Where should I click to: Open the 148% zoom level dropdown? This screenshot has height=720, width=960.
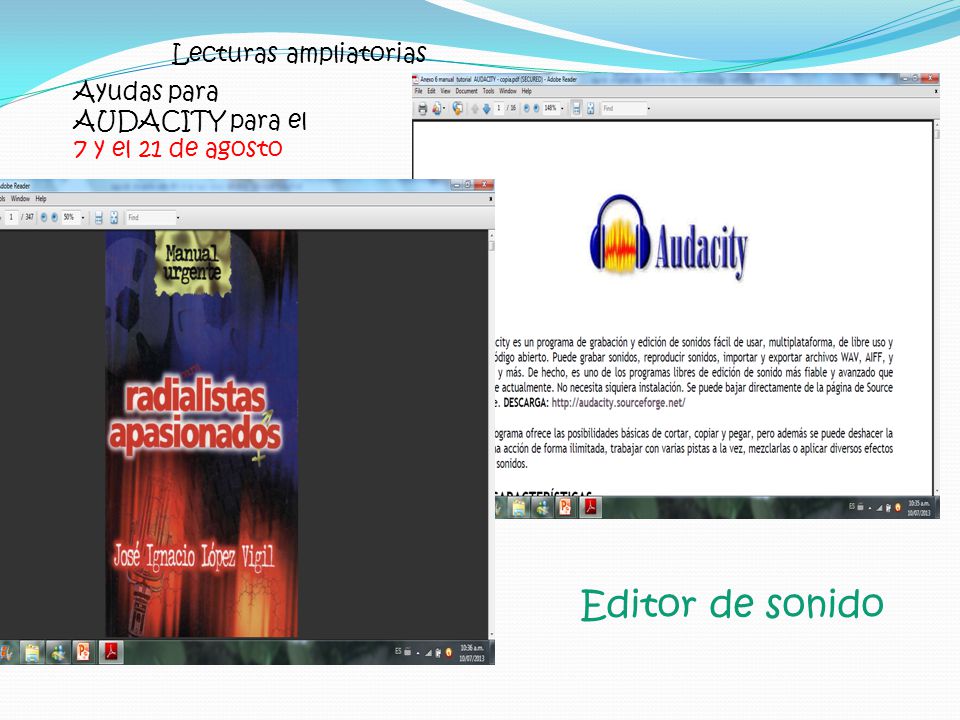pos(562,108)
